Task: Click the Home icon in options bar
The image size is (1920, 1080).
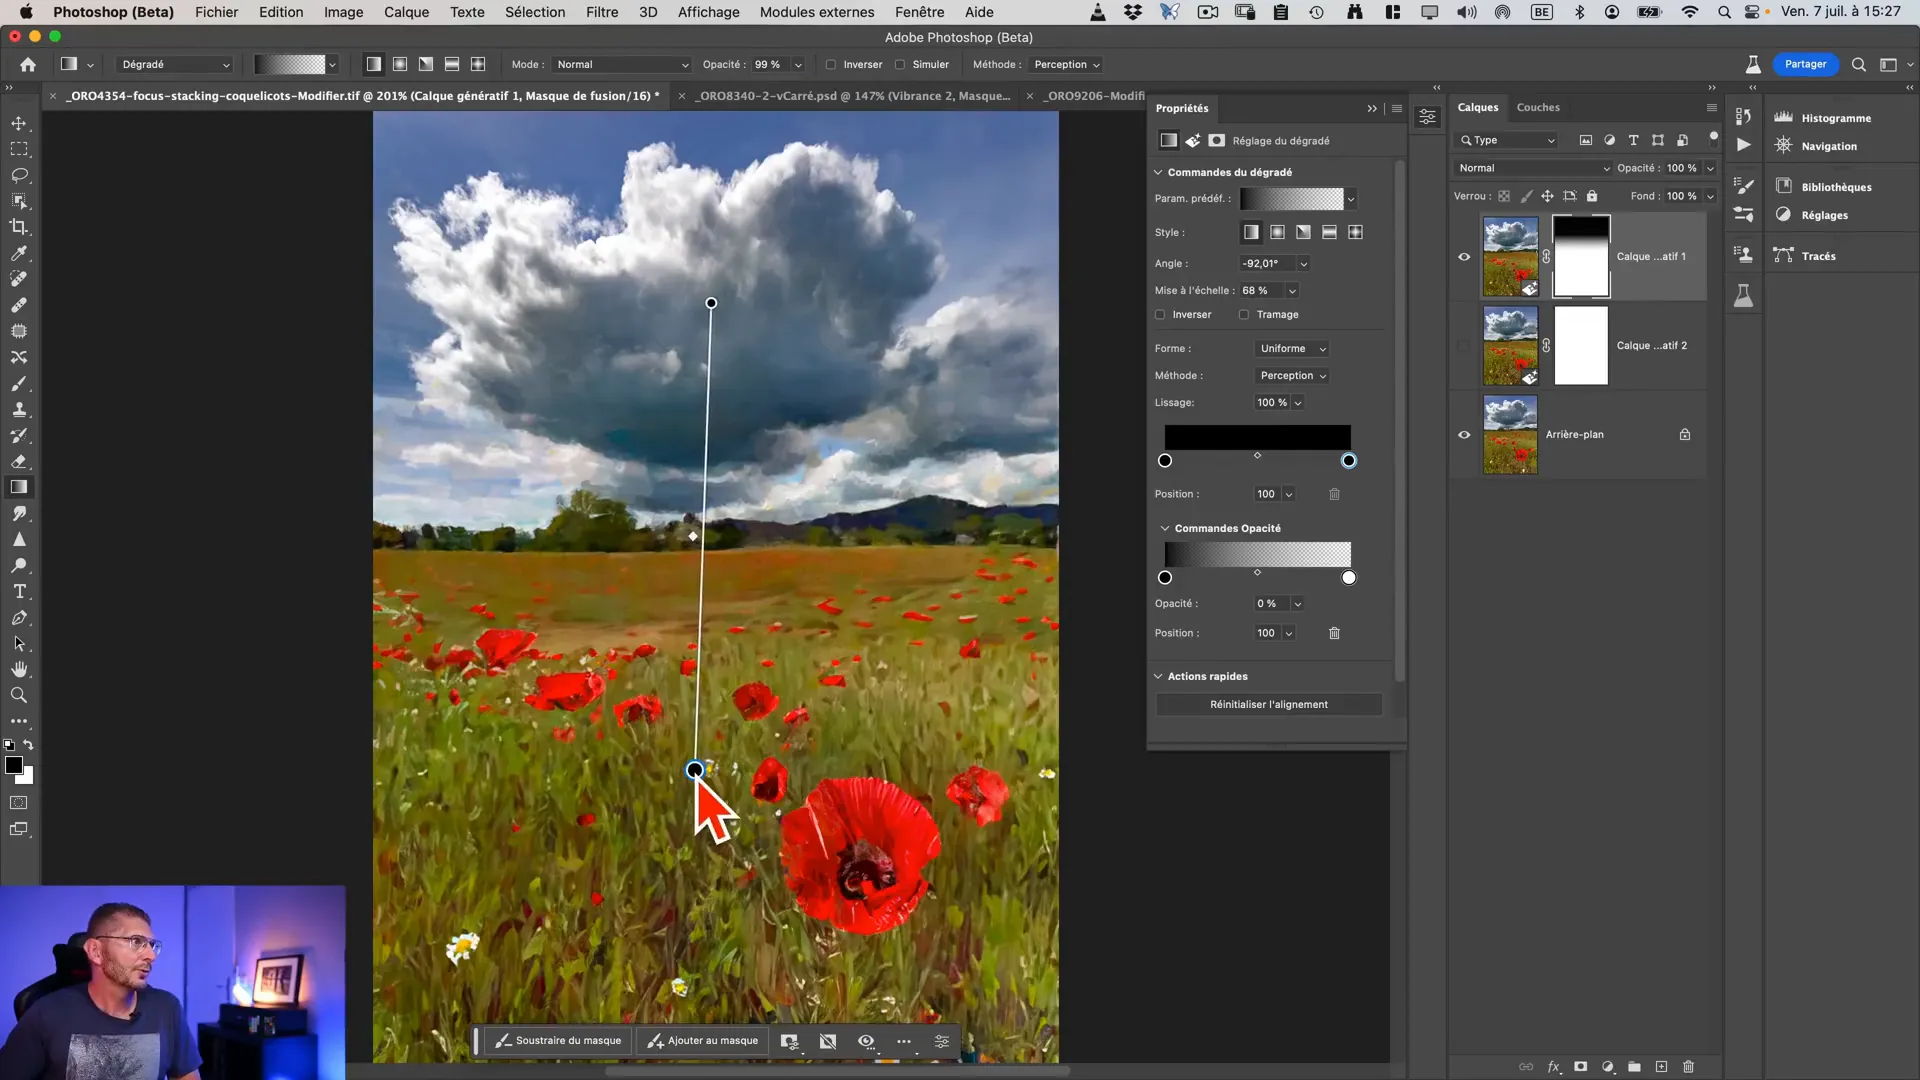Action: coord(28,64)
